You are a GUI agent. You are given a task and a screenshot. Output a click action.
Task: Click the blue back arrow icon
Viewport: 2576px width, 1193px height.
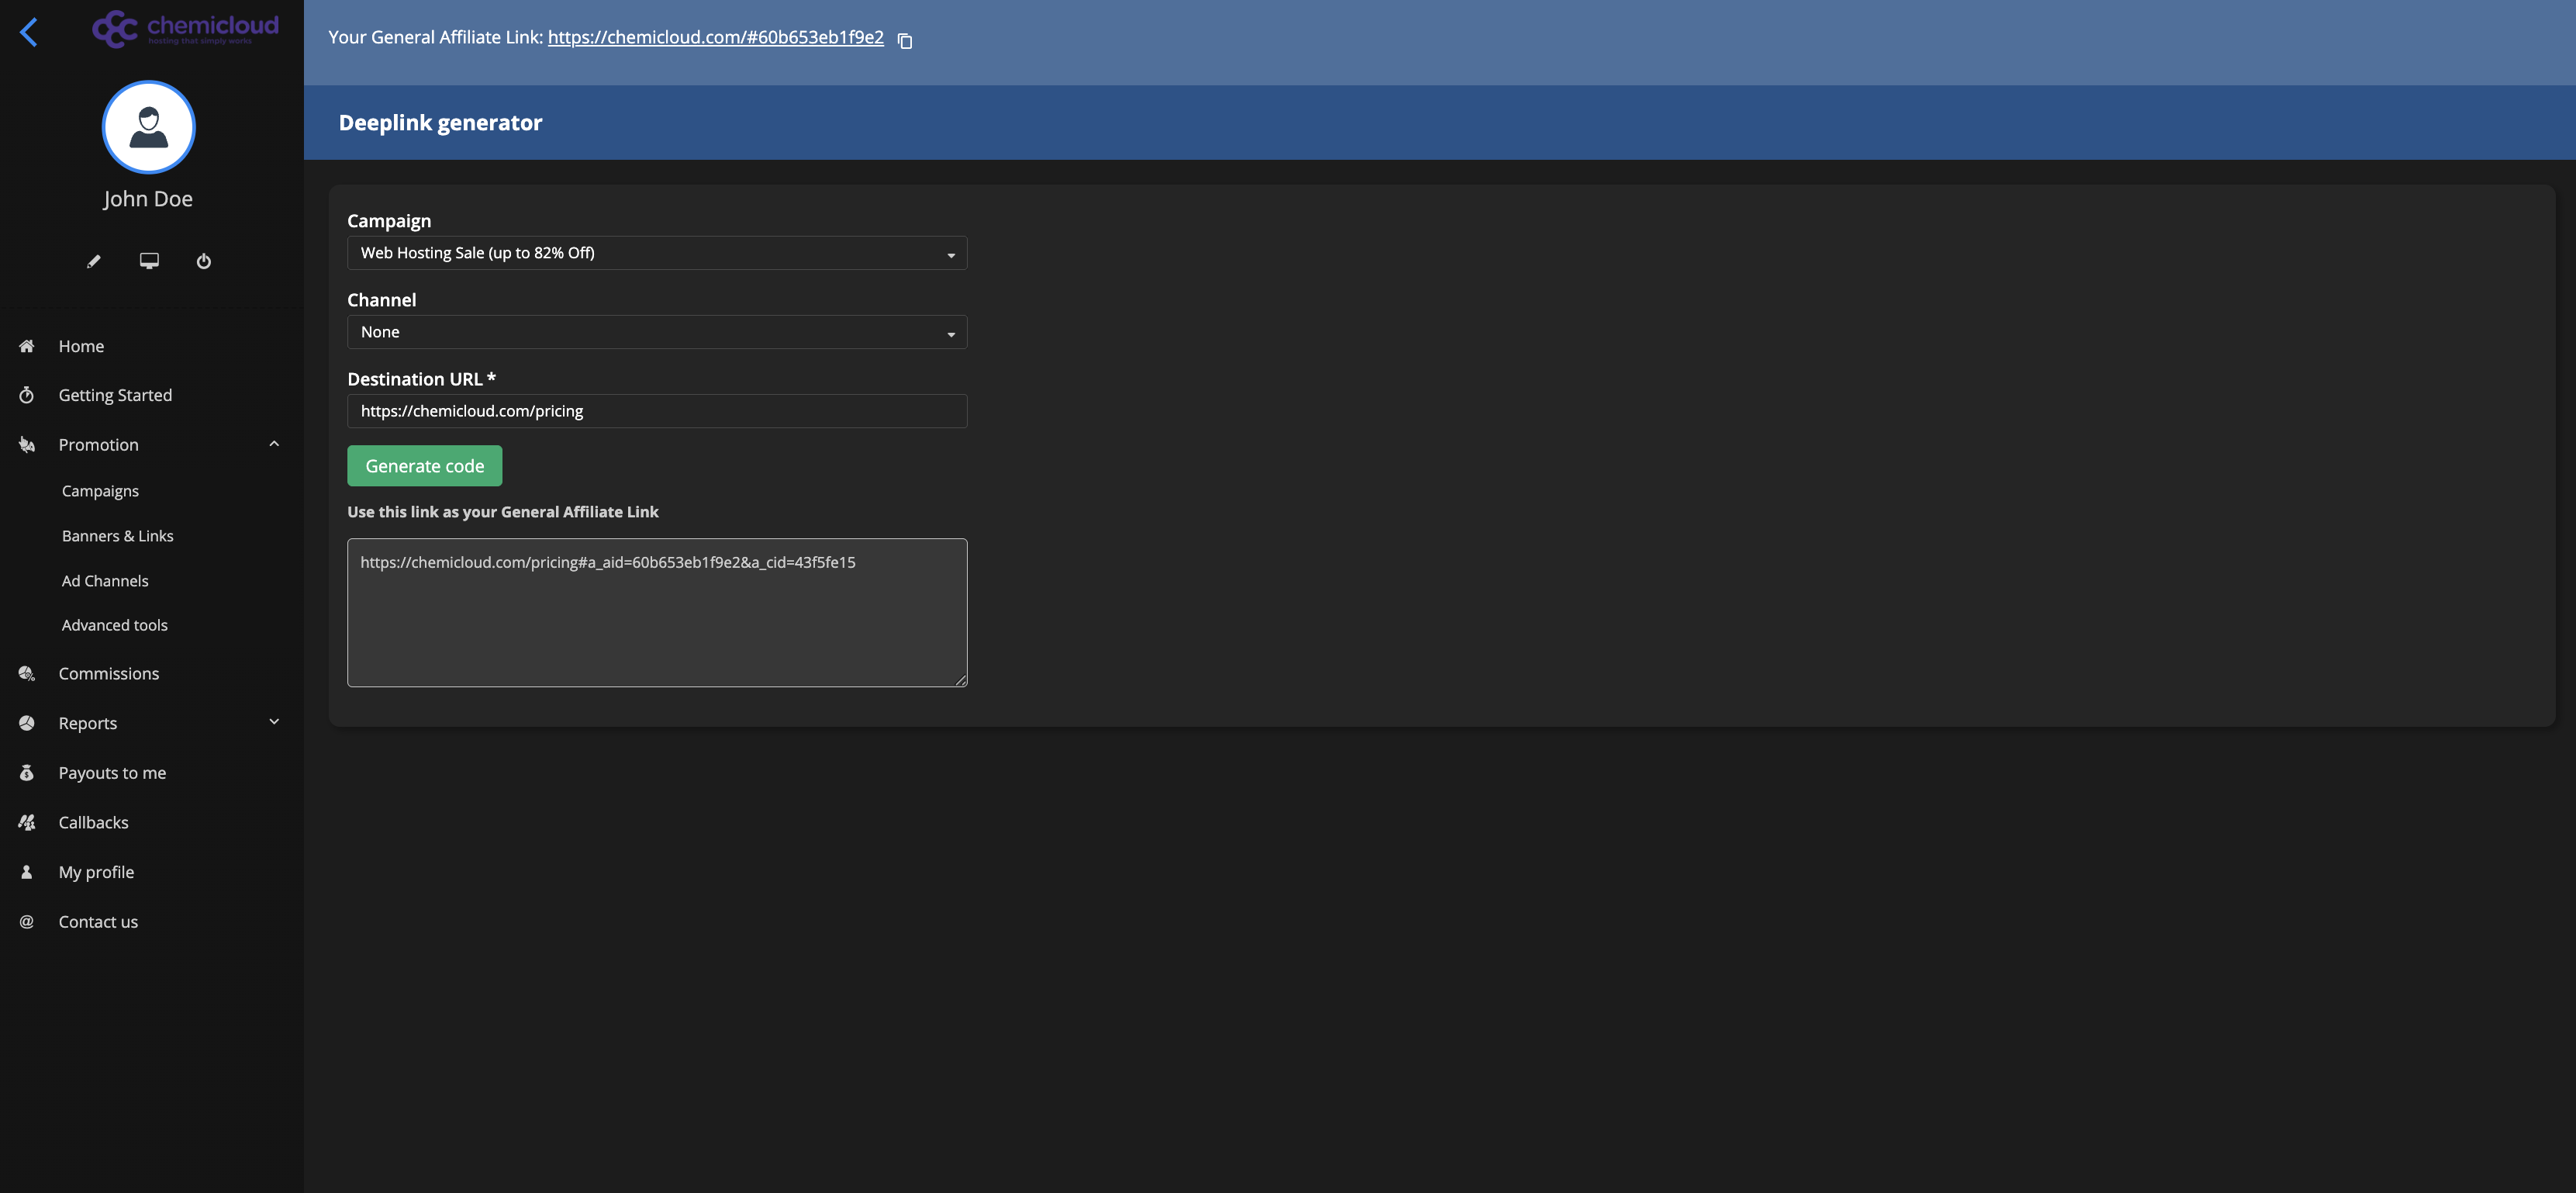coord(29,32)
